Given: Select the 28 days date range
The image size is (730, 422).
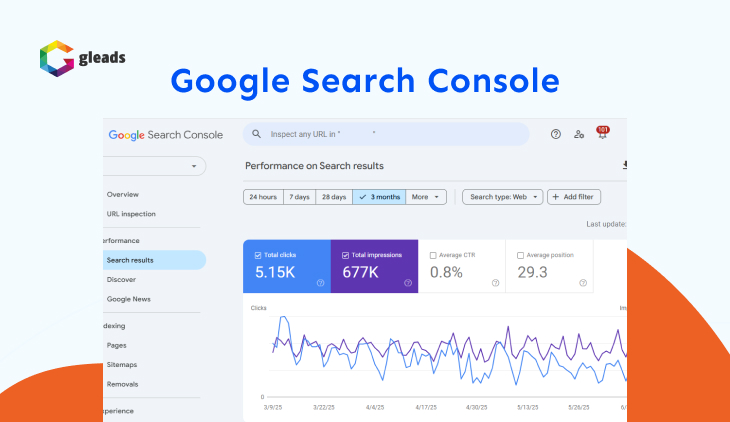Looking at the screenshot, I should point(334,197).
